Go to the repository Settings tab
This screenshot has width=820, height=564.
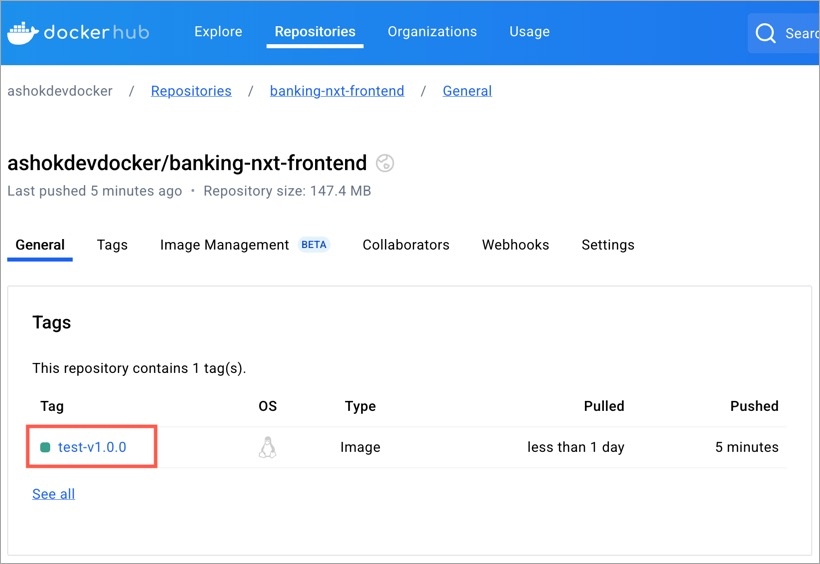point(608,245)
